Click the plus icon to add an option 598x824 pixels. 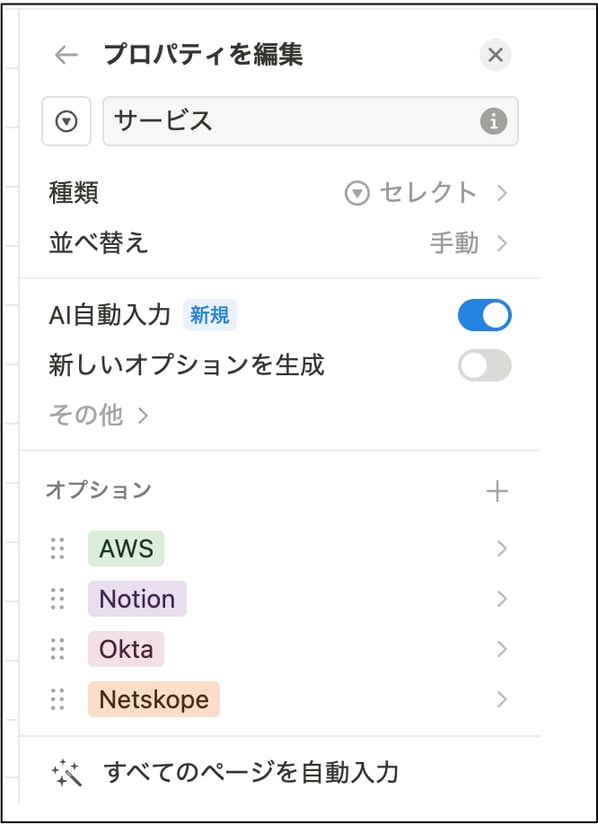click(498, 490)
